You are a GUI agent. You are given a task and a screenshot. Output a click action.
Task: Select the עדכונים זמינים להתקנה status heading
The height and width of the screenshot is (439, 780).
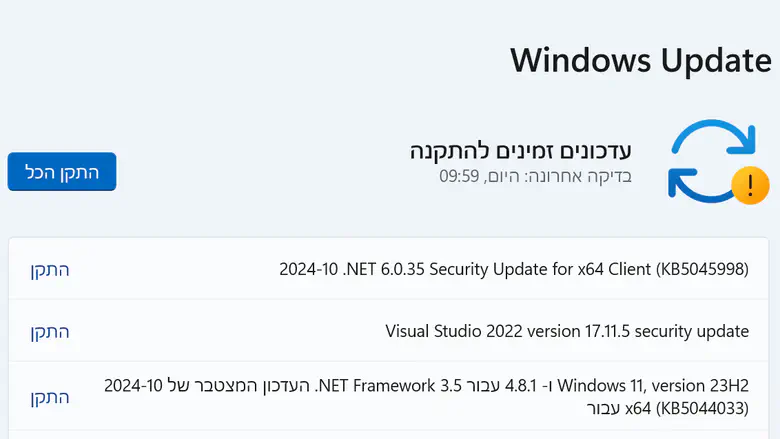[521, 151]
